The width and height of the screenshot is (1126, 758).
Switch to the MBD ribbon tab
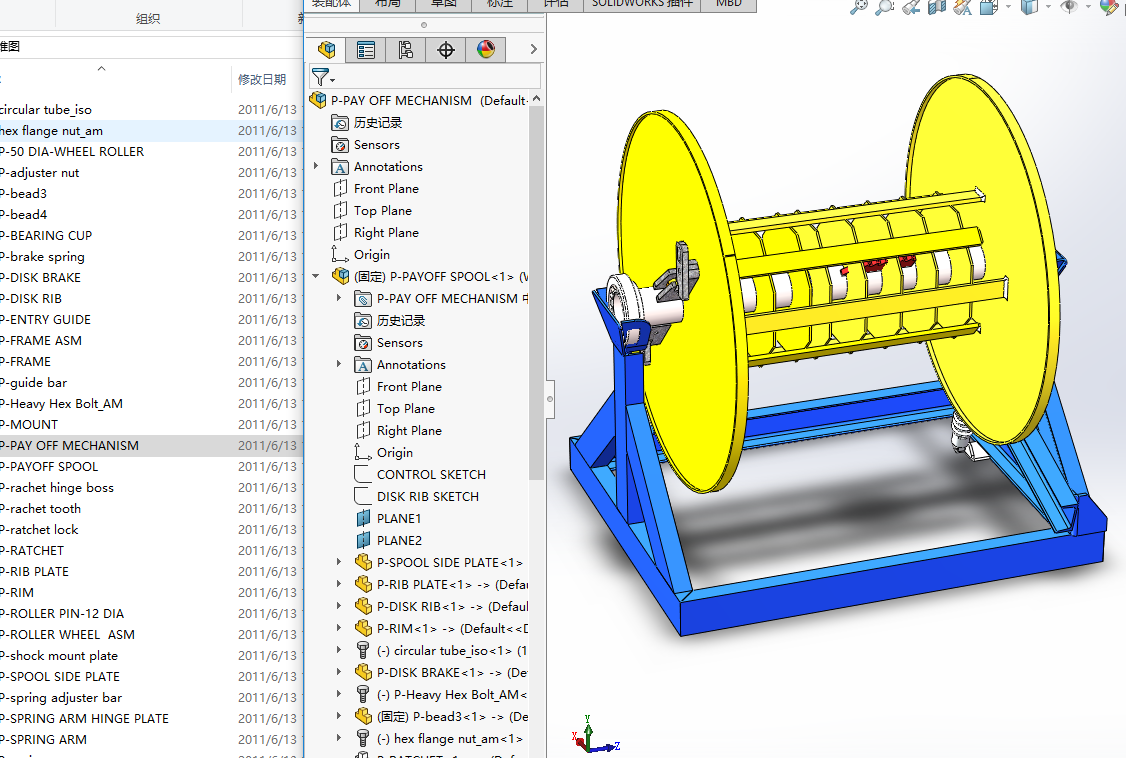click(x=729, y=4)
